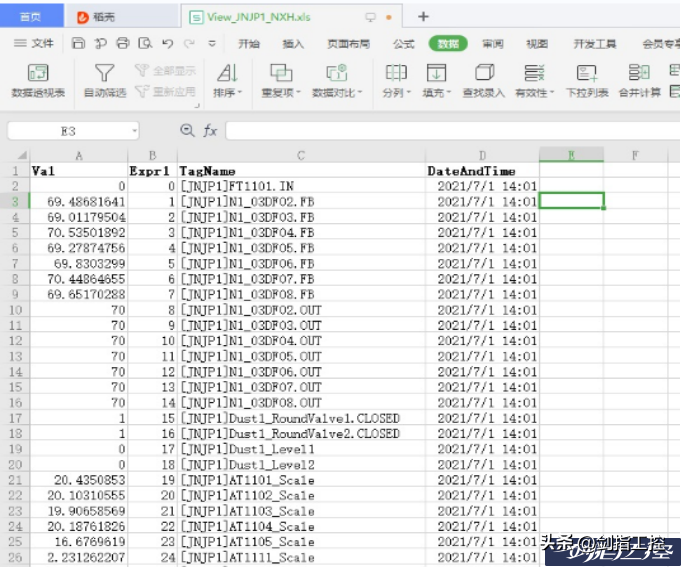681x567 pixels.
Task: Click the Undo arrow icon
Action: (x=166, y=44)
